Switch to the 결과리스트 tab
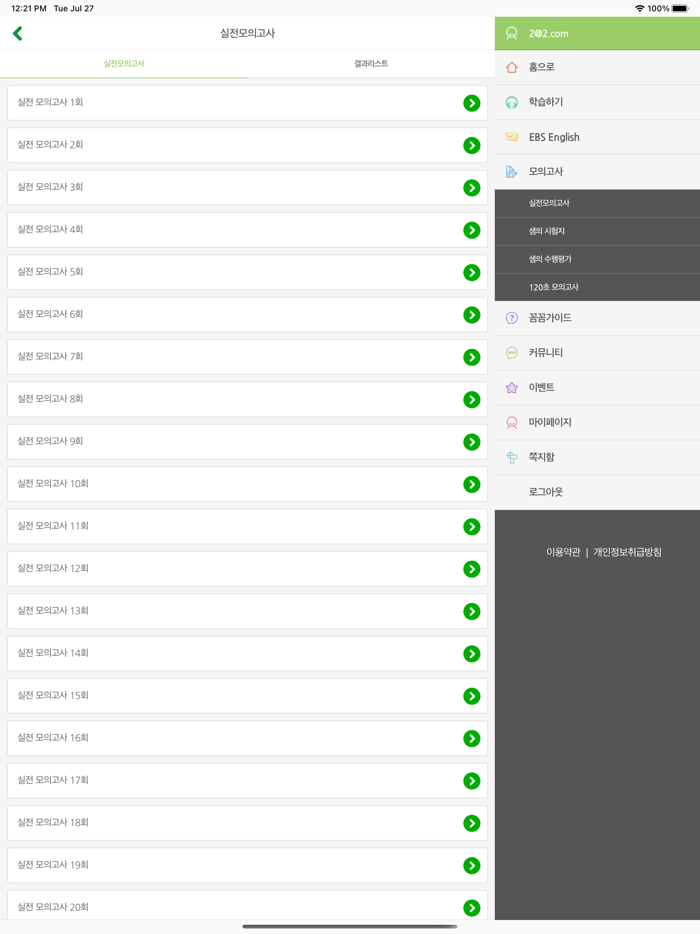700x934 pixels. pyautogui.click(x=371, y=64)
